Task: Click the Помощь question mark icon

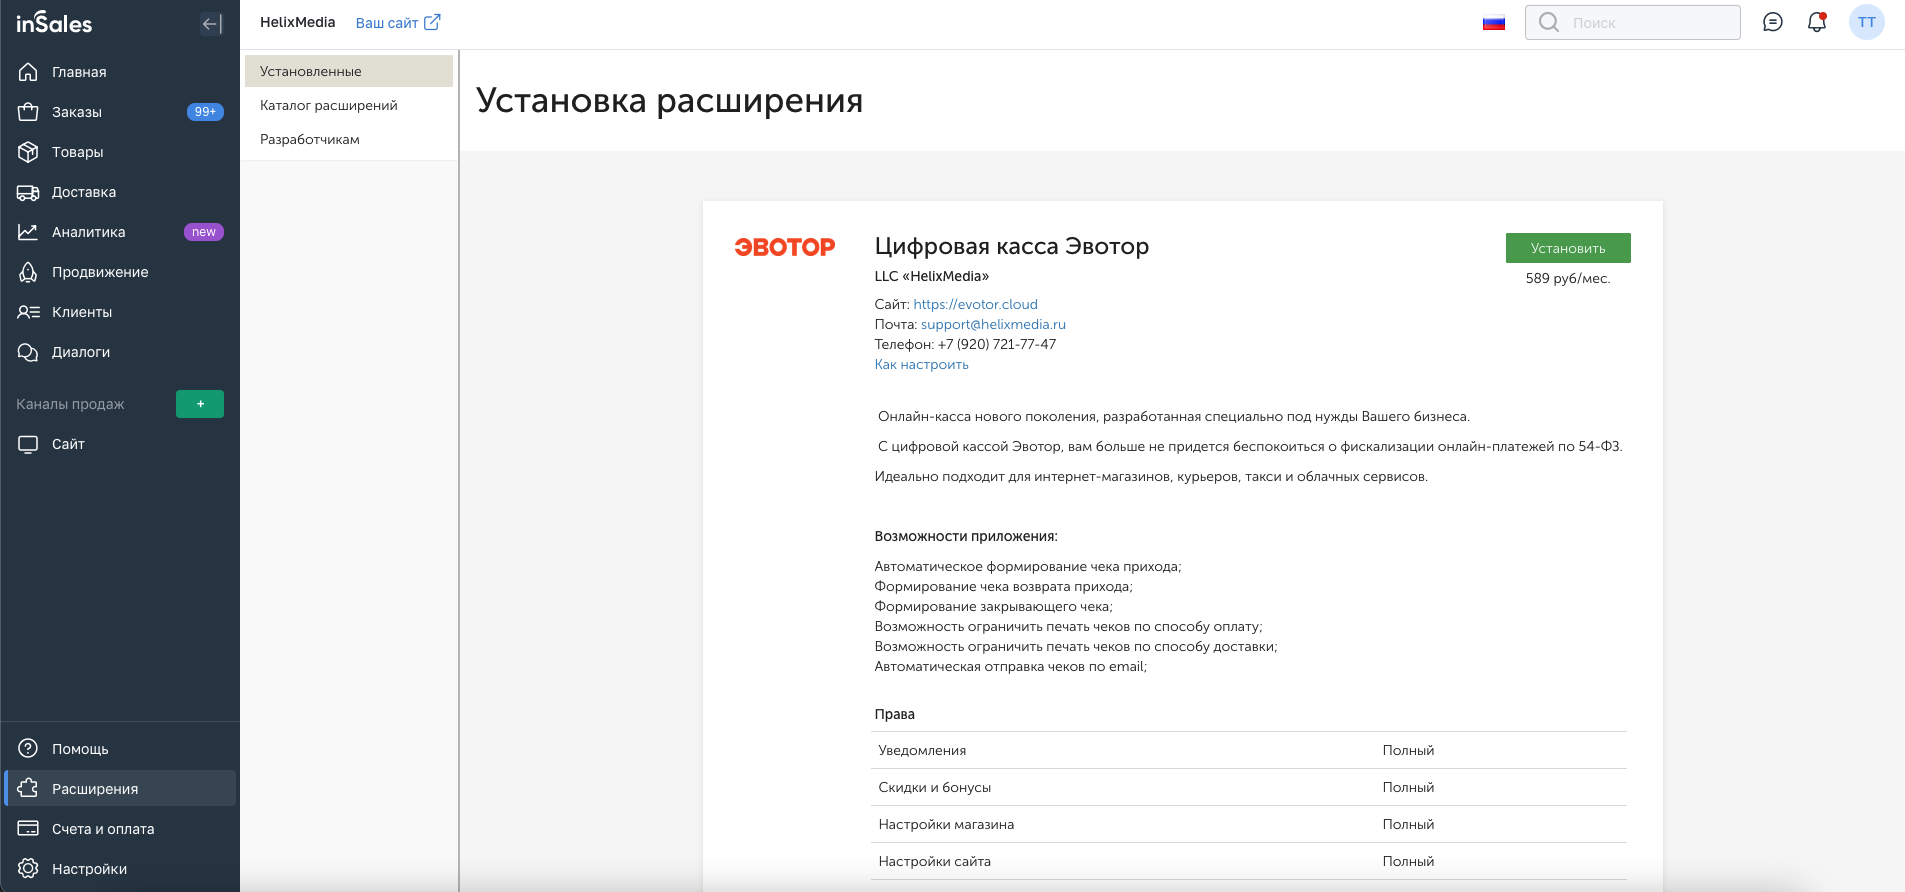Action: coord(28,749)
